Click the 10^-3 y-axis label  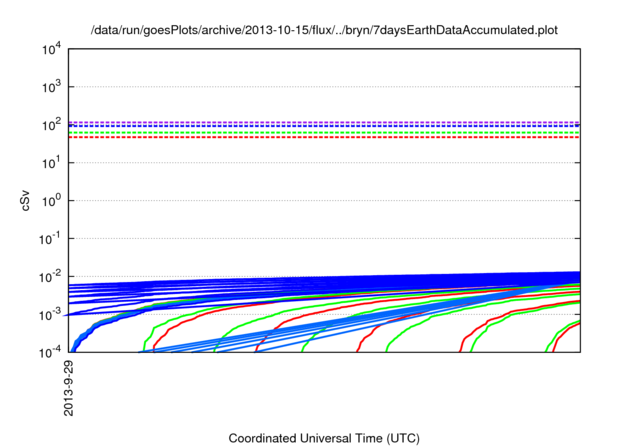tap(50, 315)
